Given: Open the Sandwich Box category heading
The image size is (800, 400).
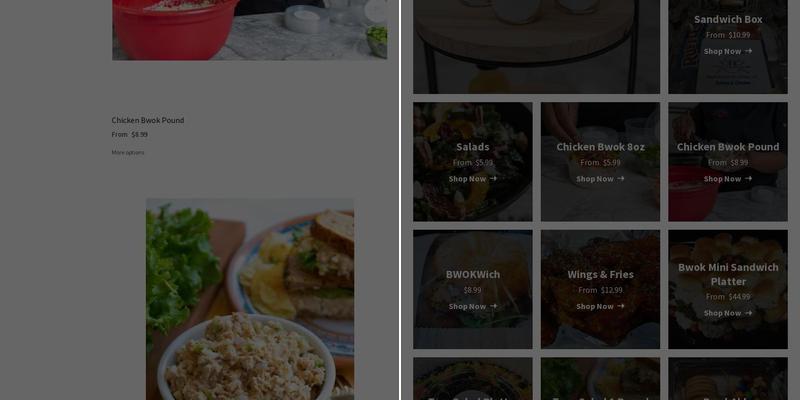Looking at the screenshot, I should point(728,19).
